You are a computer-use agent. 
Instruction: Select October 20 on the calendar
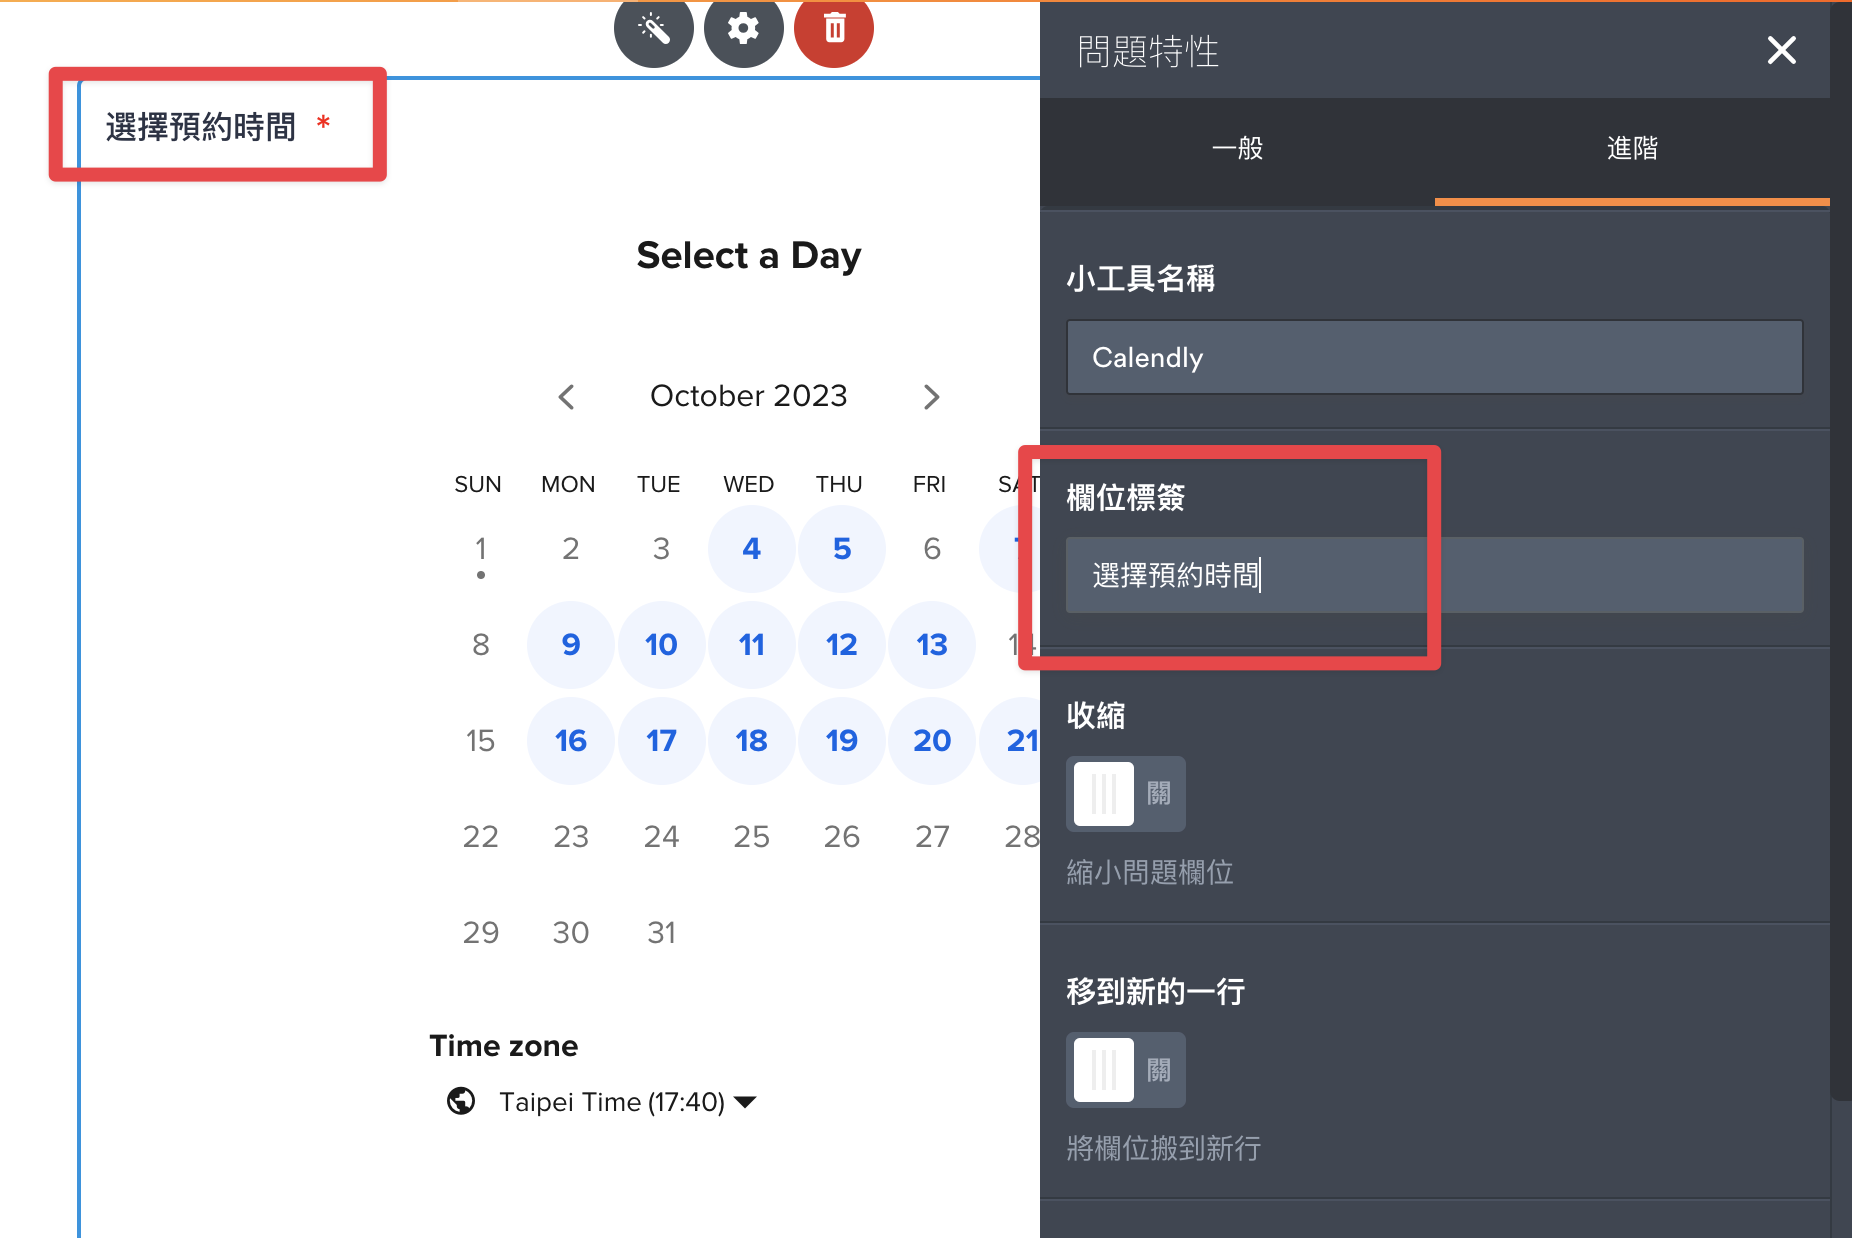(931, 740)
